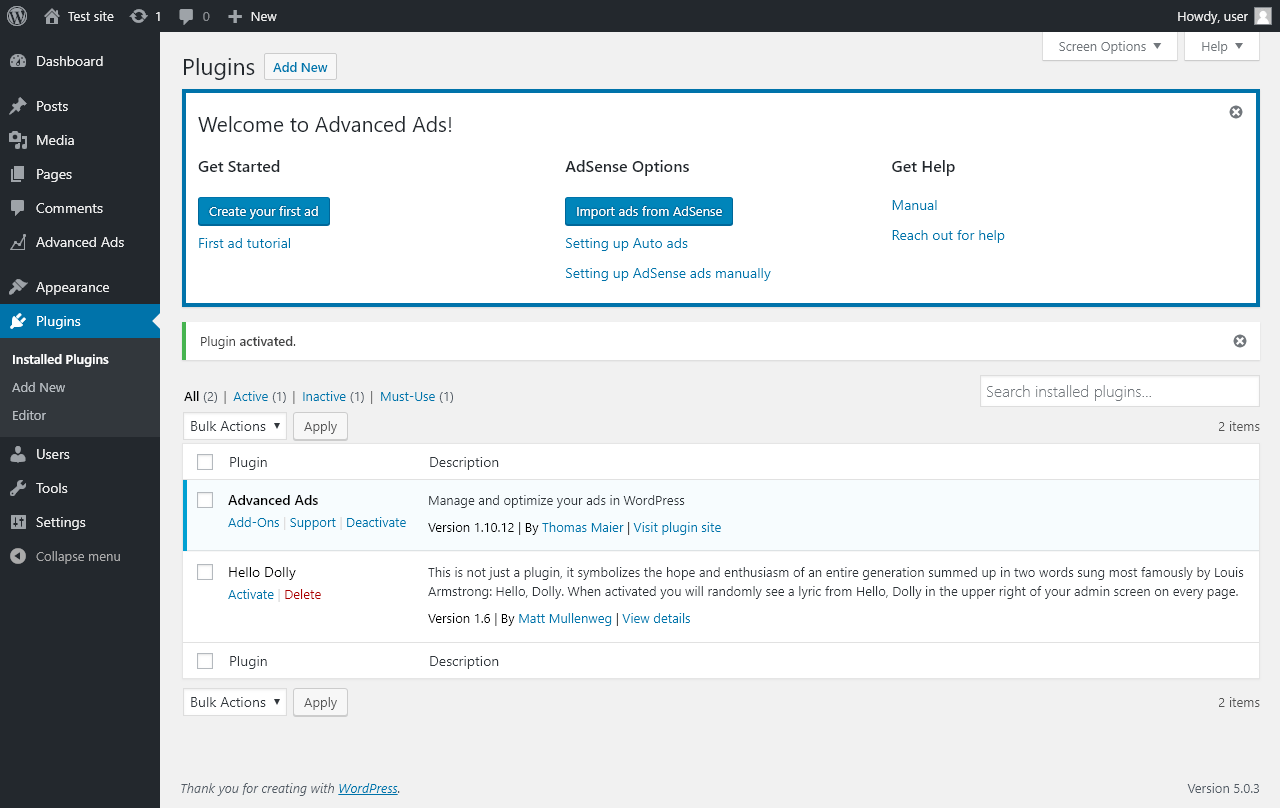Open the Thomas Maier author link

pos(582,527)
